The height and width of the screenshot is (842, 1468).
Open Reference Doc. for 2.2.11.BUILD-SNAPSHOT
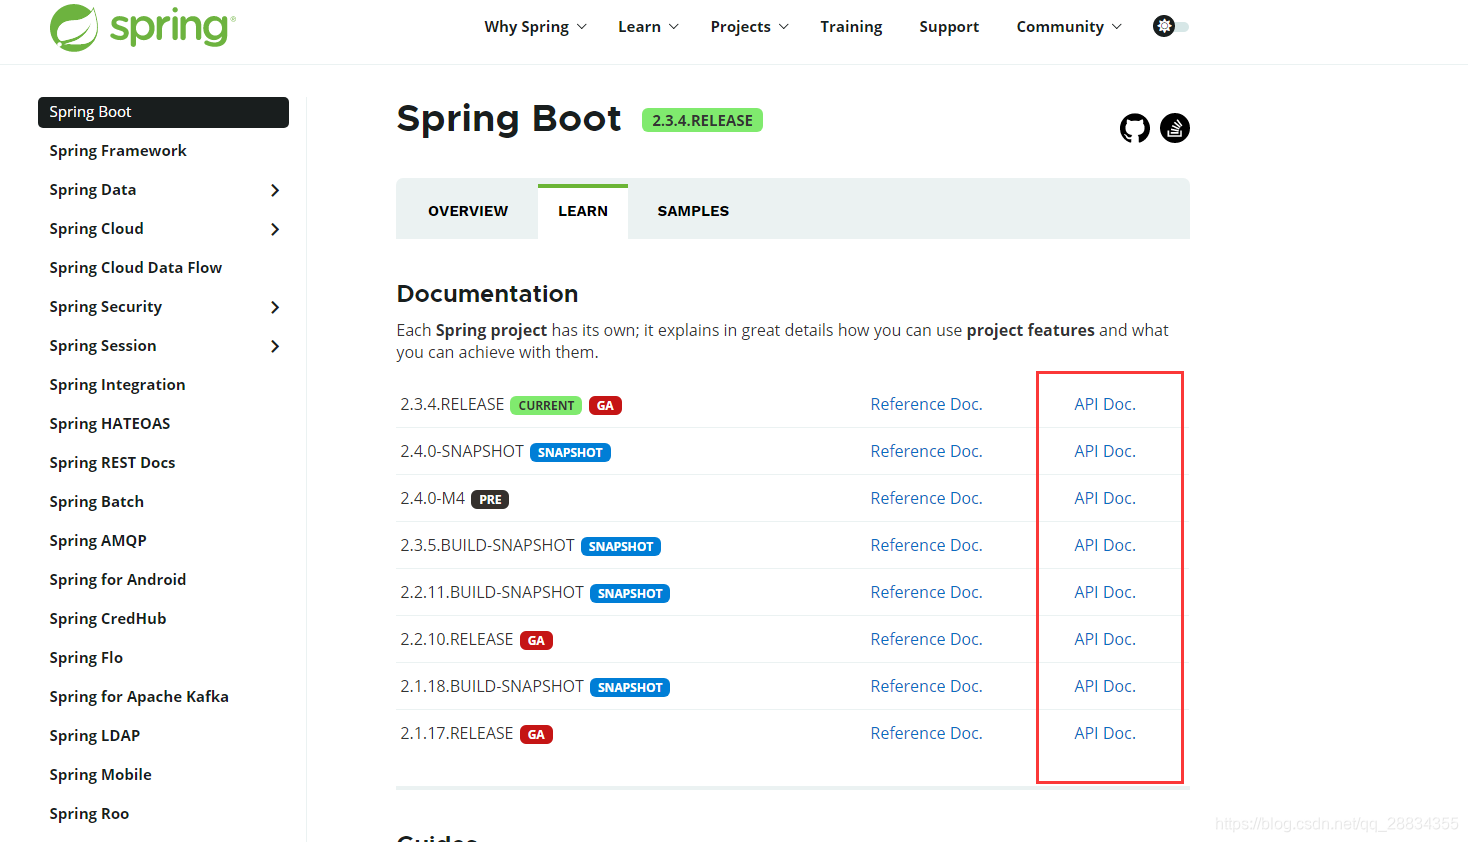point(926,592)
